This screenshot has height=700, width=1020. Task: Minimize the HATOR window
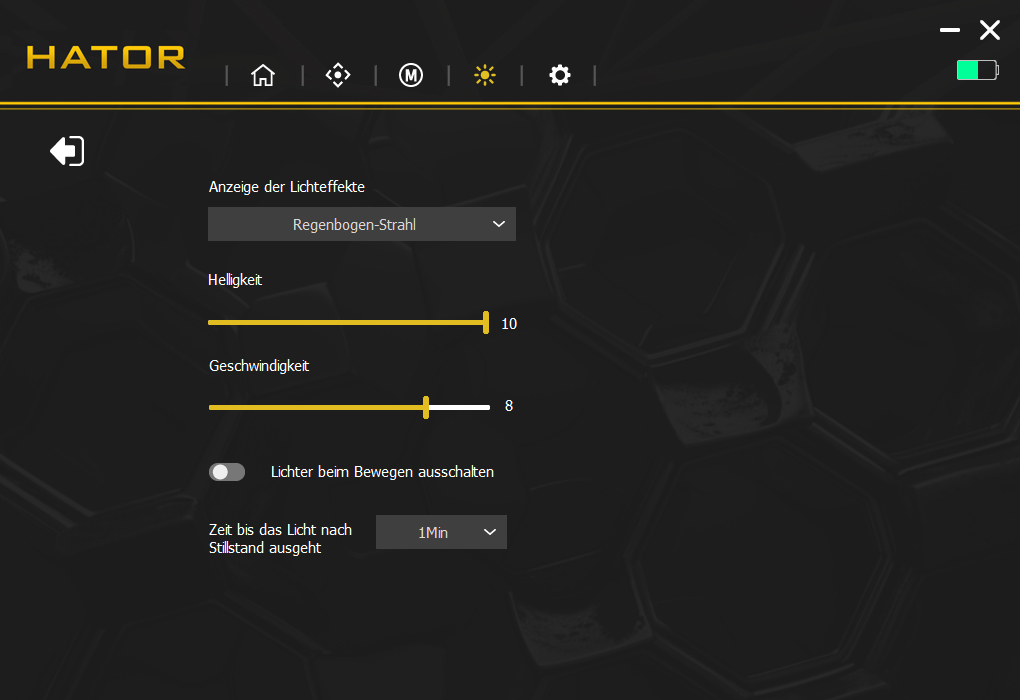coord(949,30)
